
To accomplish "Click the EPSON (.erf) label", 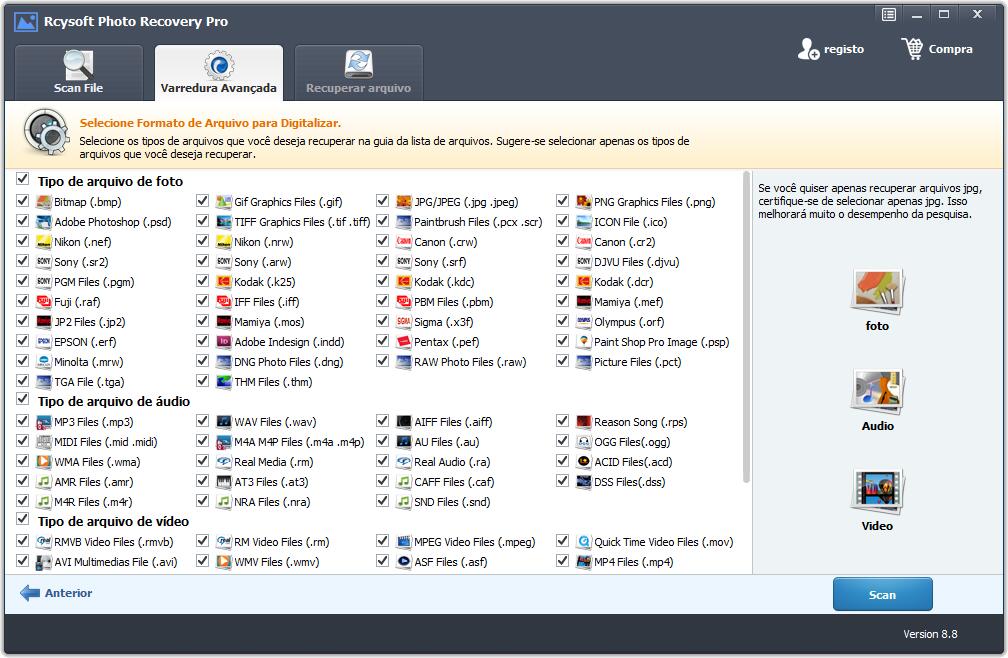I will point(85,342).
